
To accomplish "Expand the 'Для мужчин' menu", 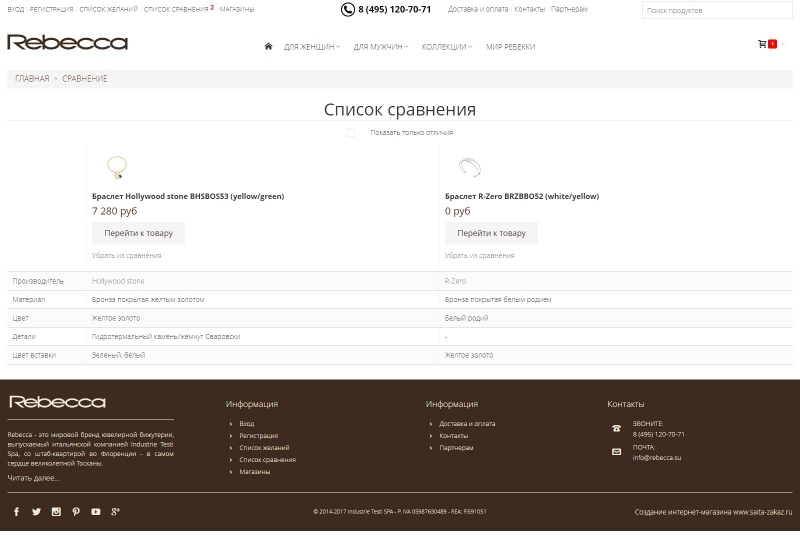I will tap(381, 47).
